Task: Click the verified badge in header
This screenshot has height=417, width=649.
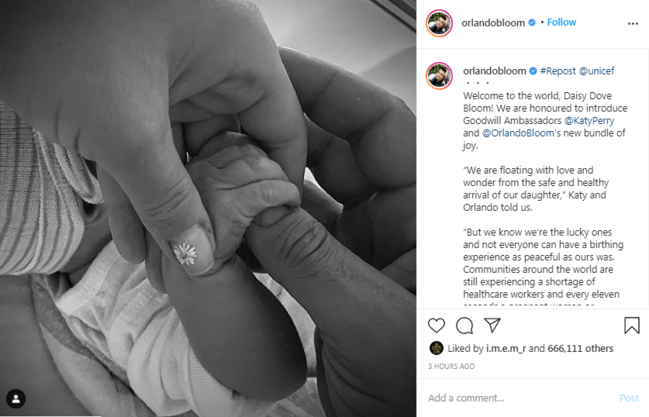Action: pos(532,23)
